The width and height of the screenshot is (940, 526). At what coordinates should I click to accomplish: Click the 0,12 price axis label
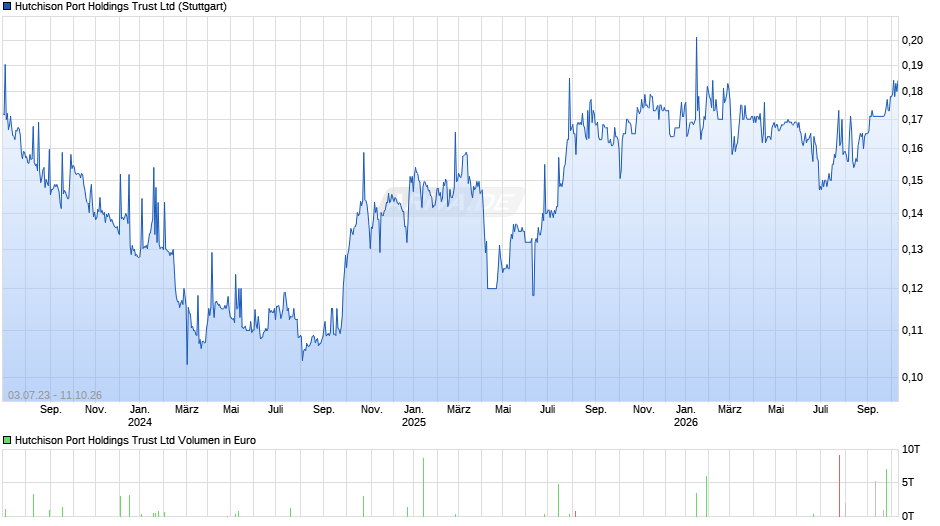pyautogui.click(x=912, y=288)
